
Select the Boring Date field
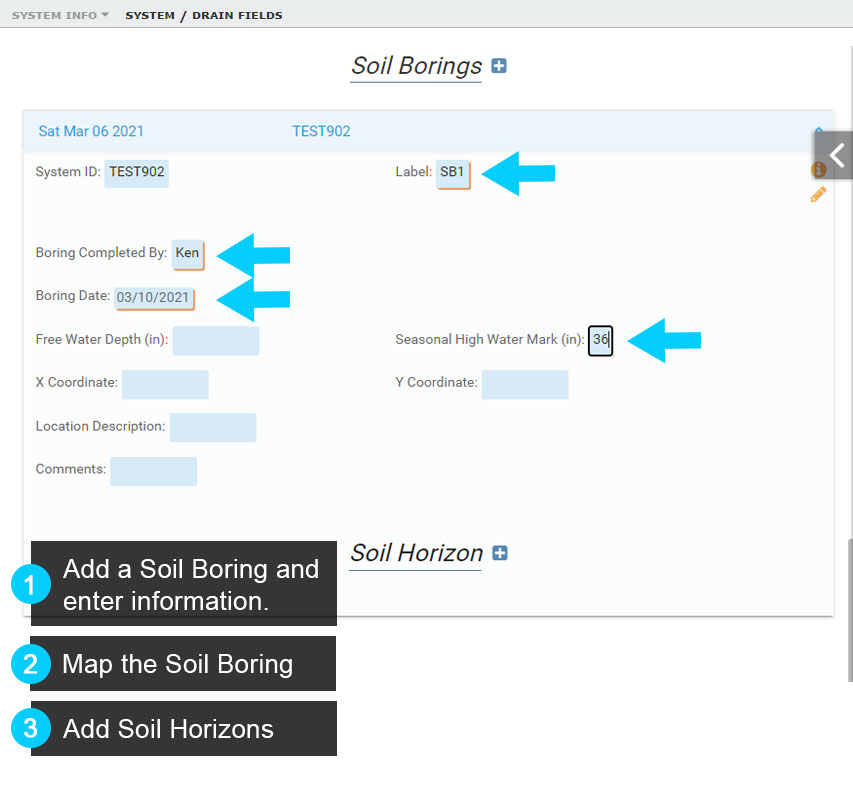point(153,297)
